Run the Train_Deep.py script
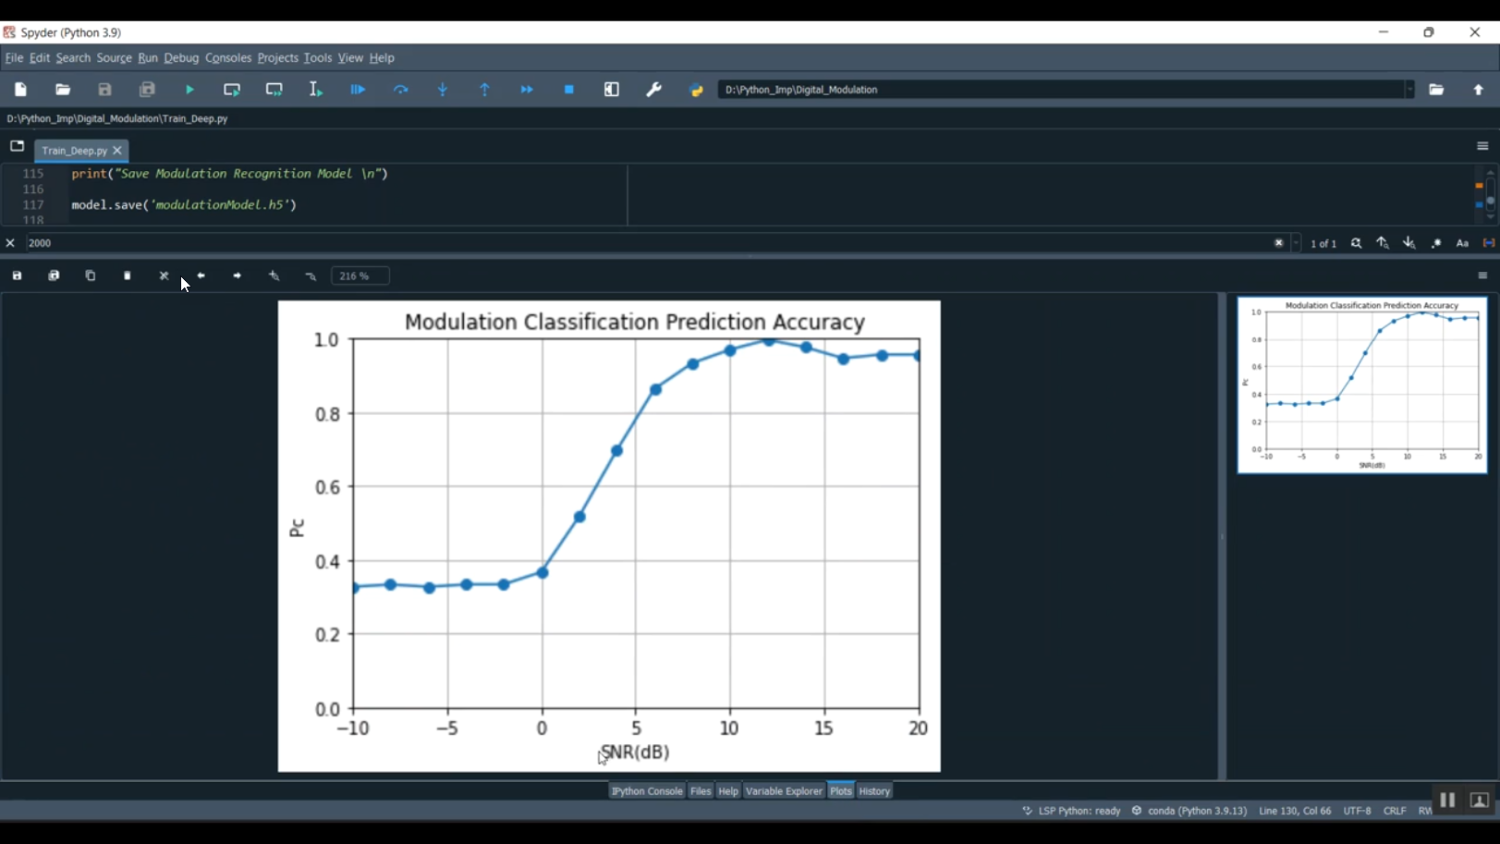This screenshot has width=1500, height=844. [x=189, y=89]
